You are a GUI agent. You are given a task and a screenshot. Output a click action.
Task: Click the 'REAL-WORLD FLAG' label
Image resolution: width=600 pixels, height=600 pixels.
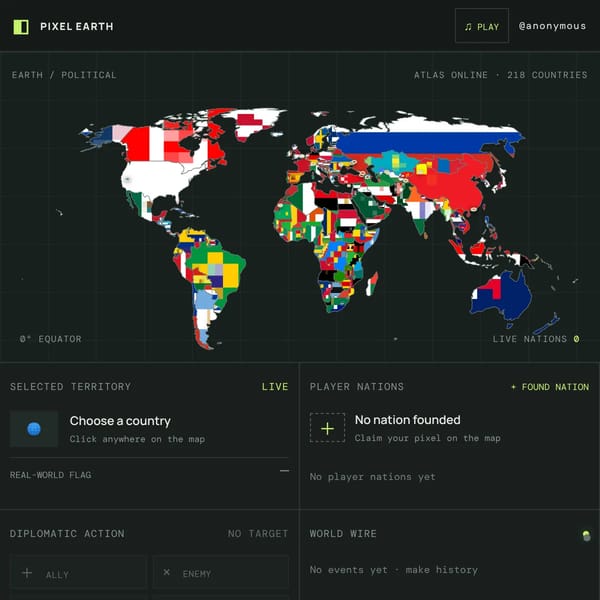point(51,475)
